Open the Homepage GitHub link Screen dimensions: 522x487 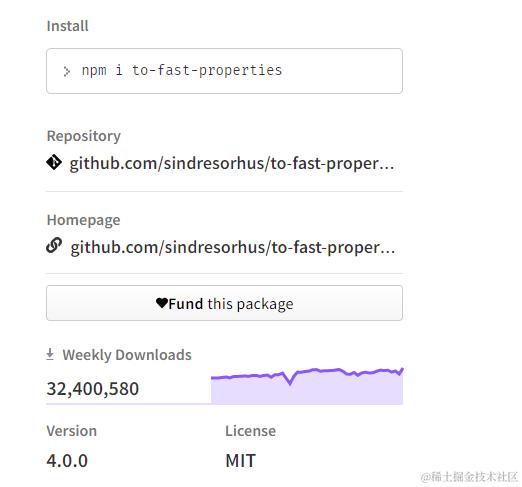coord(233,248)
